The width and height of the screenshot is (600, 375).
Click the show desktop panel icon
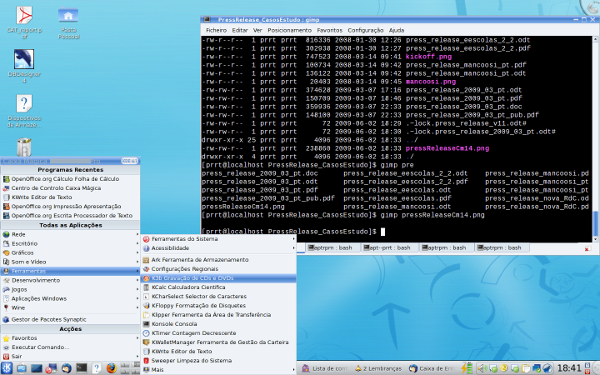click(x=36, y=368)
